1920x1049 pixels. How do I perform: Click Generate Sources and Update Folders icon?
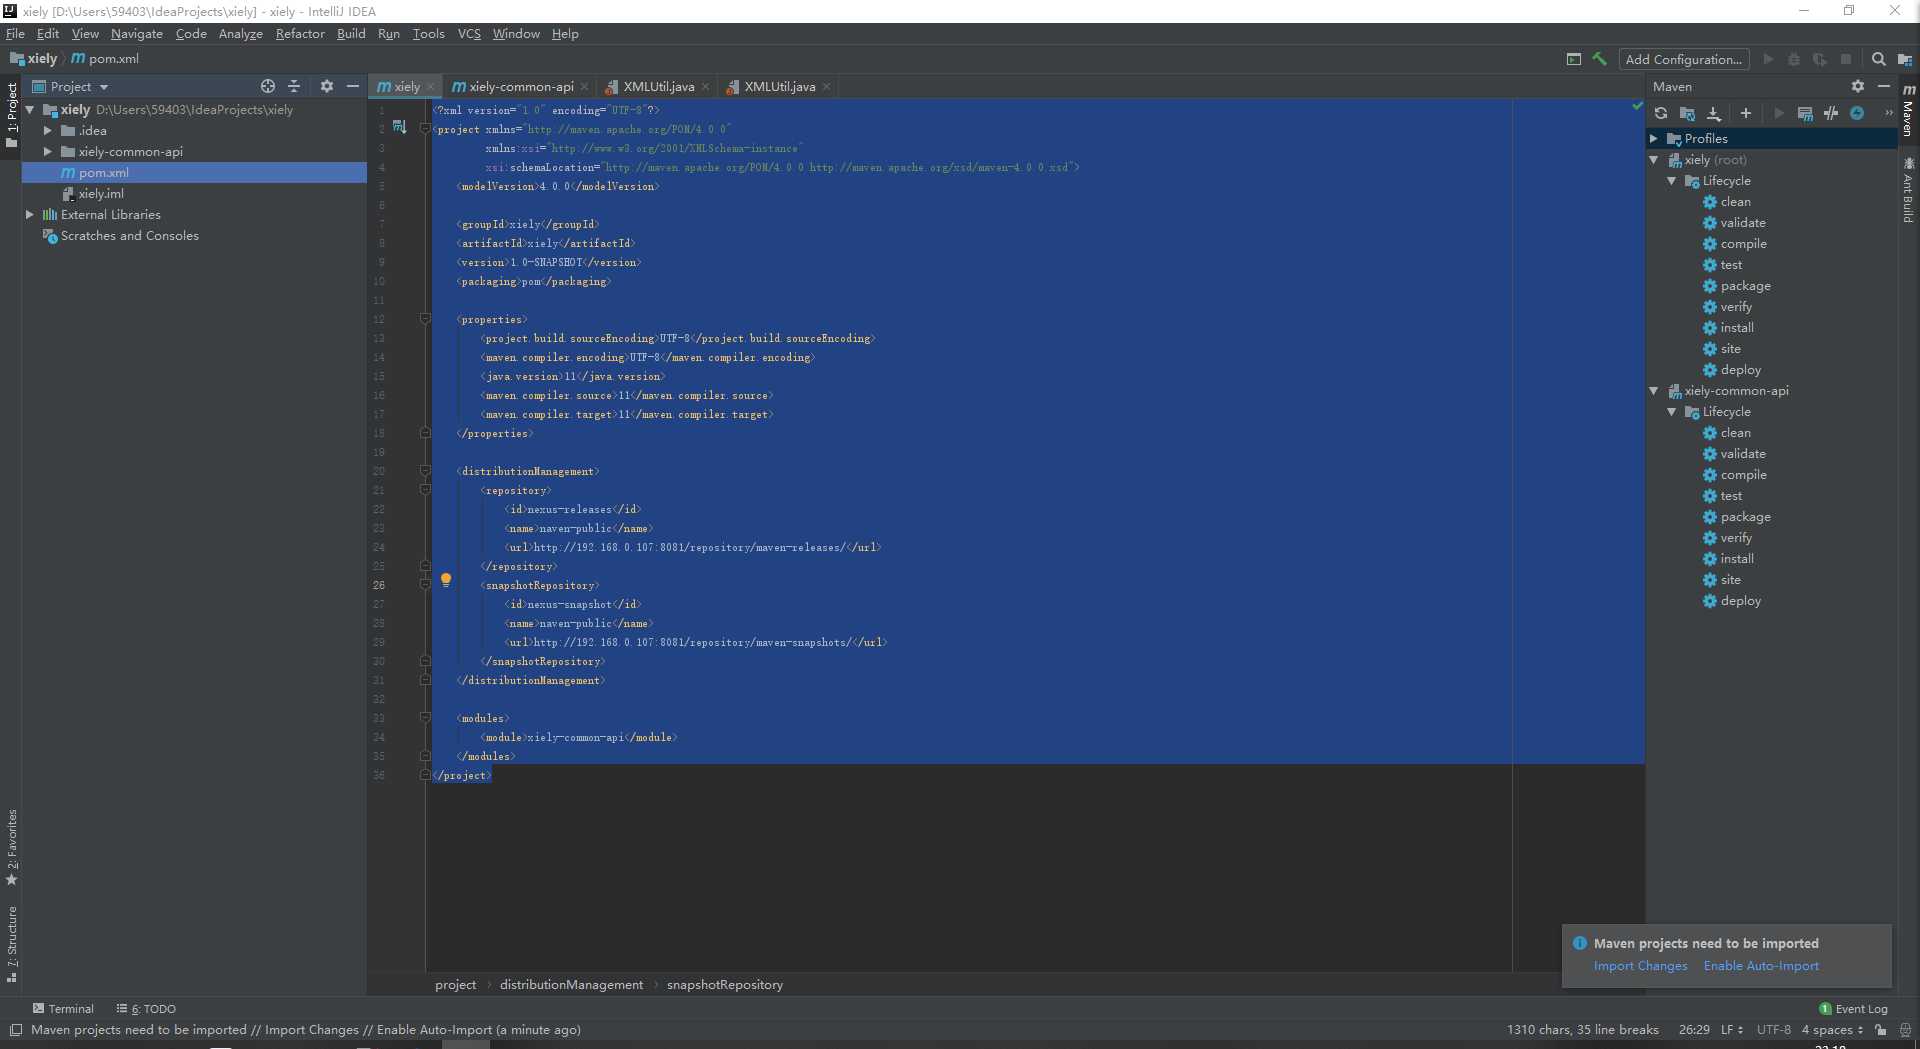tap(1687, 113)
